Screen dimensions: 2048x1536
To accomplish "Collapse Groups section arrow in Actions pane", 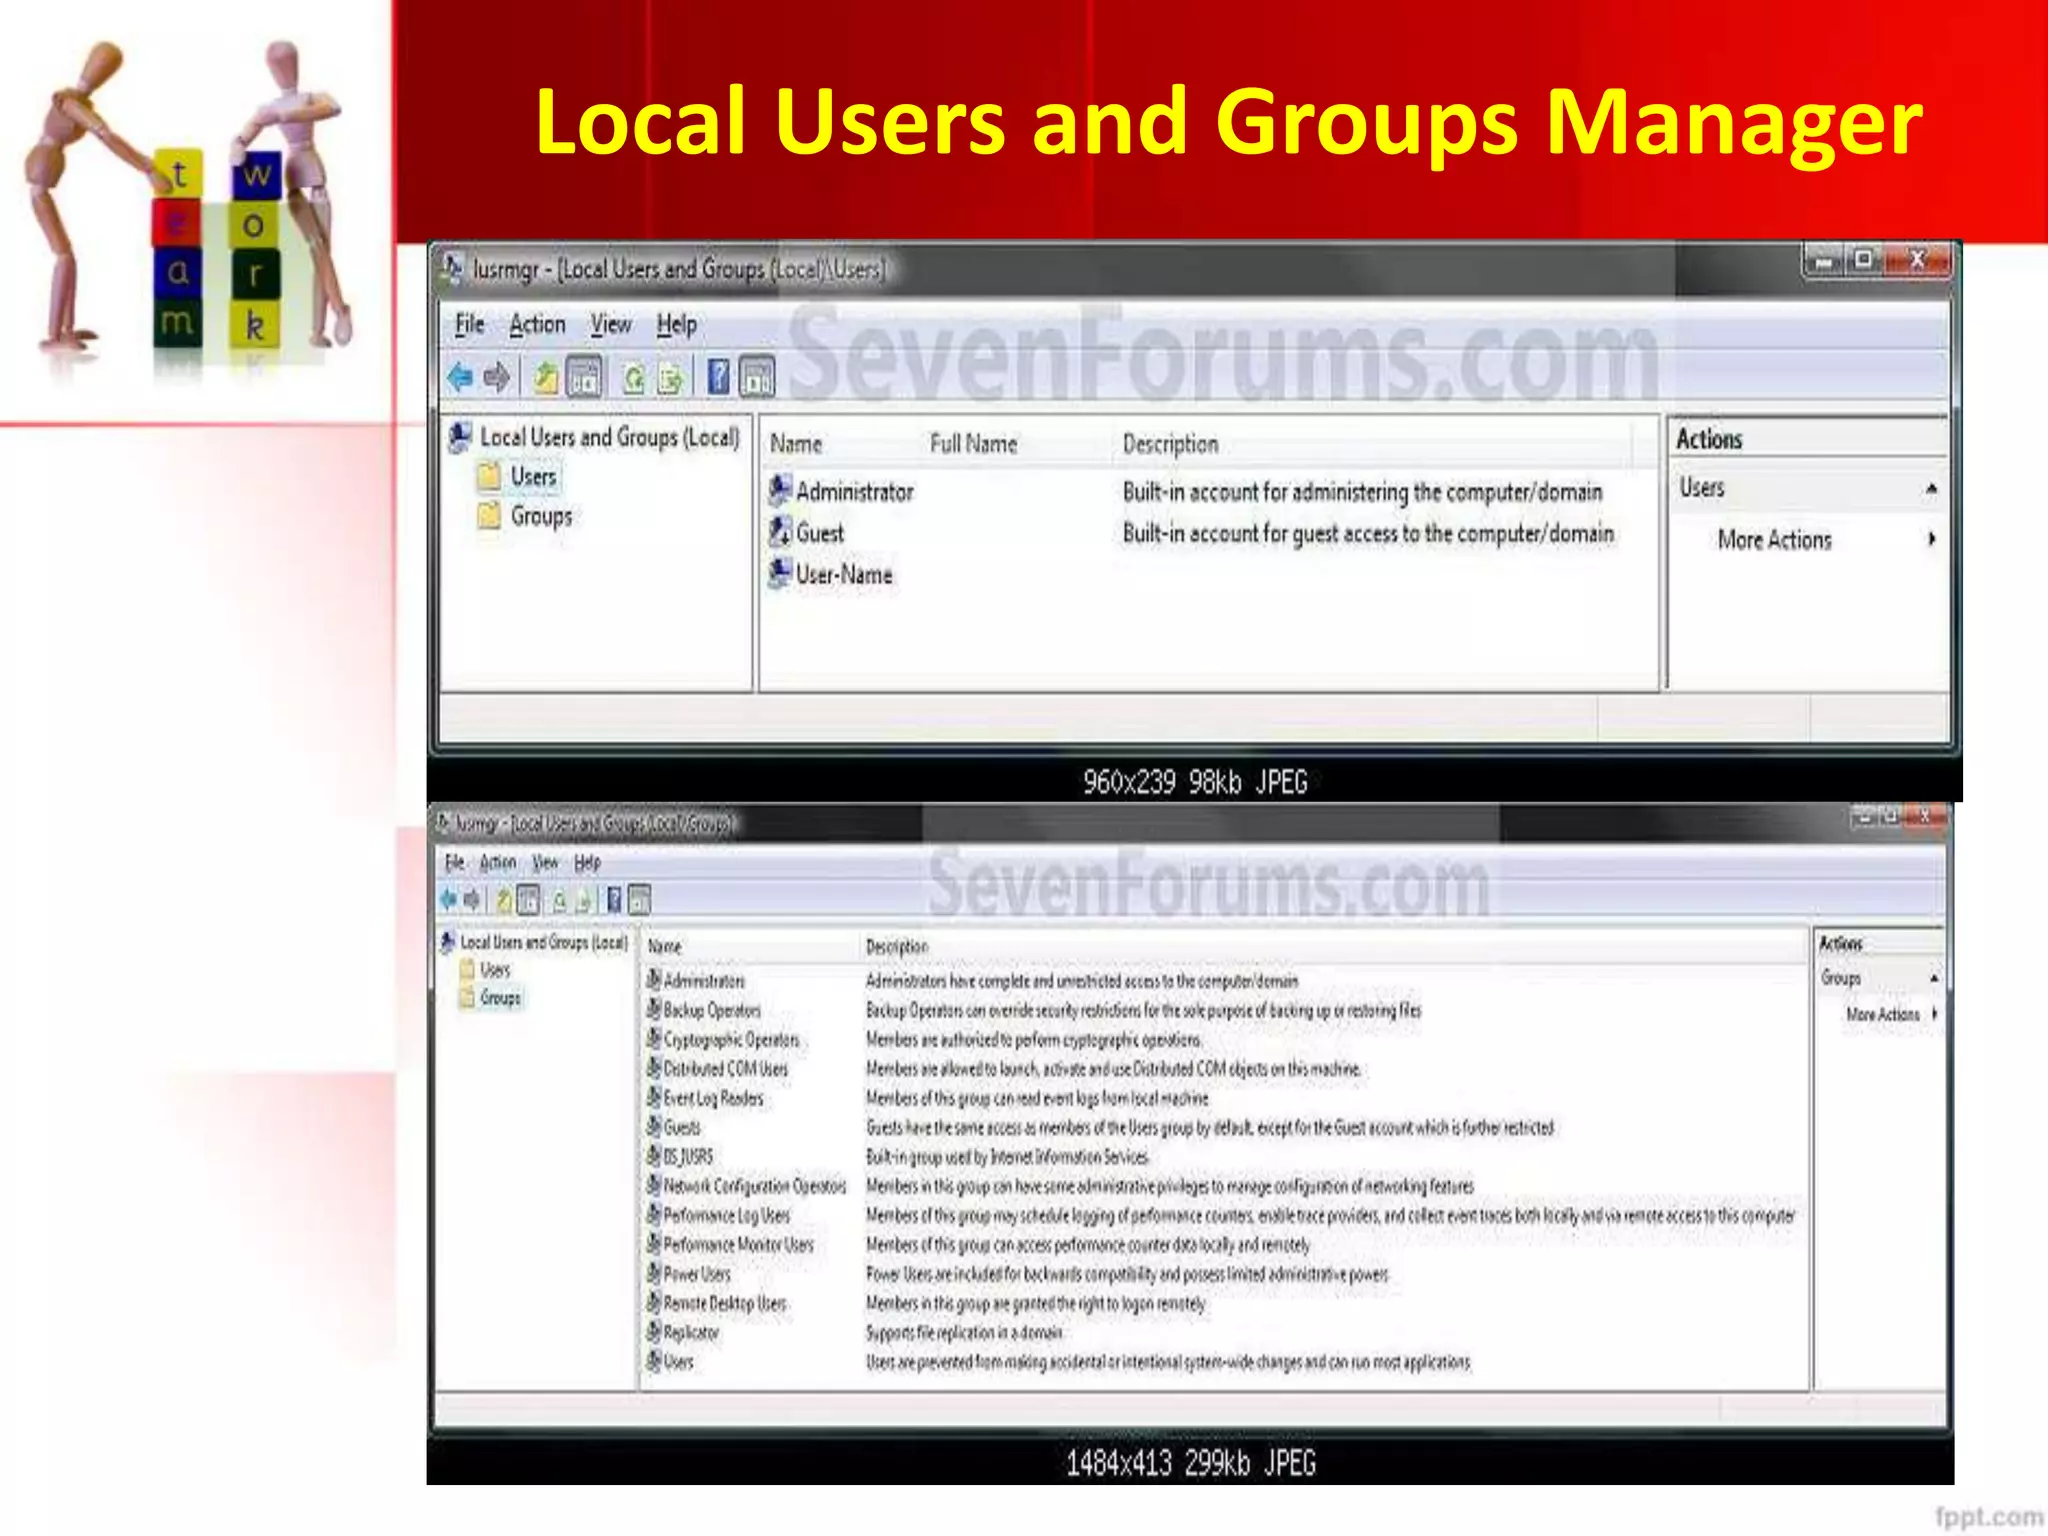I will point(1934,977).
